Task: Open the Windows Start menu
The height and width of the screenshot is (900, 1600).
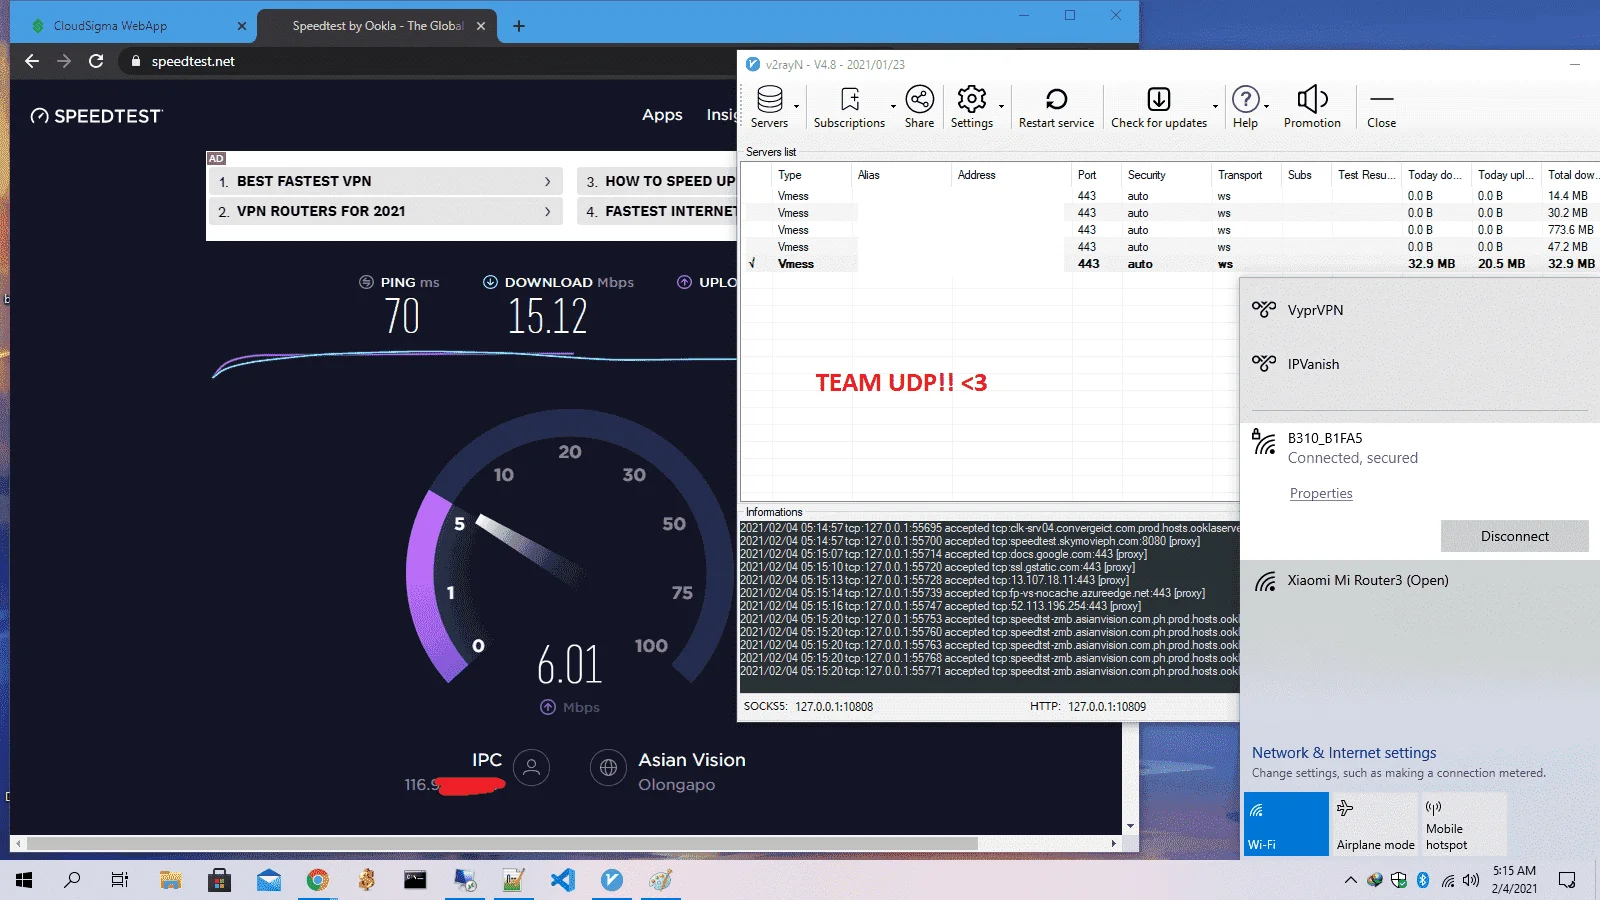Action: (x=24, y=880)
